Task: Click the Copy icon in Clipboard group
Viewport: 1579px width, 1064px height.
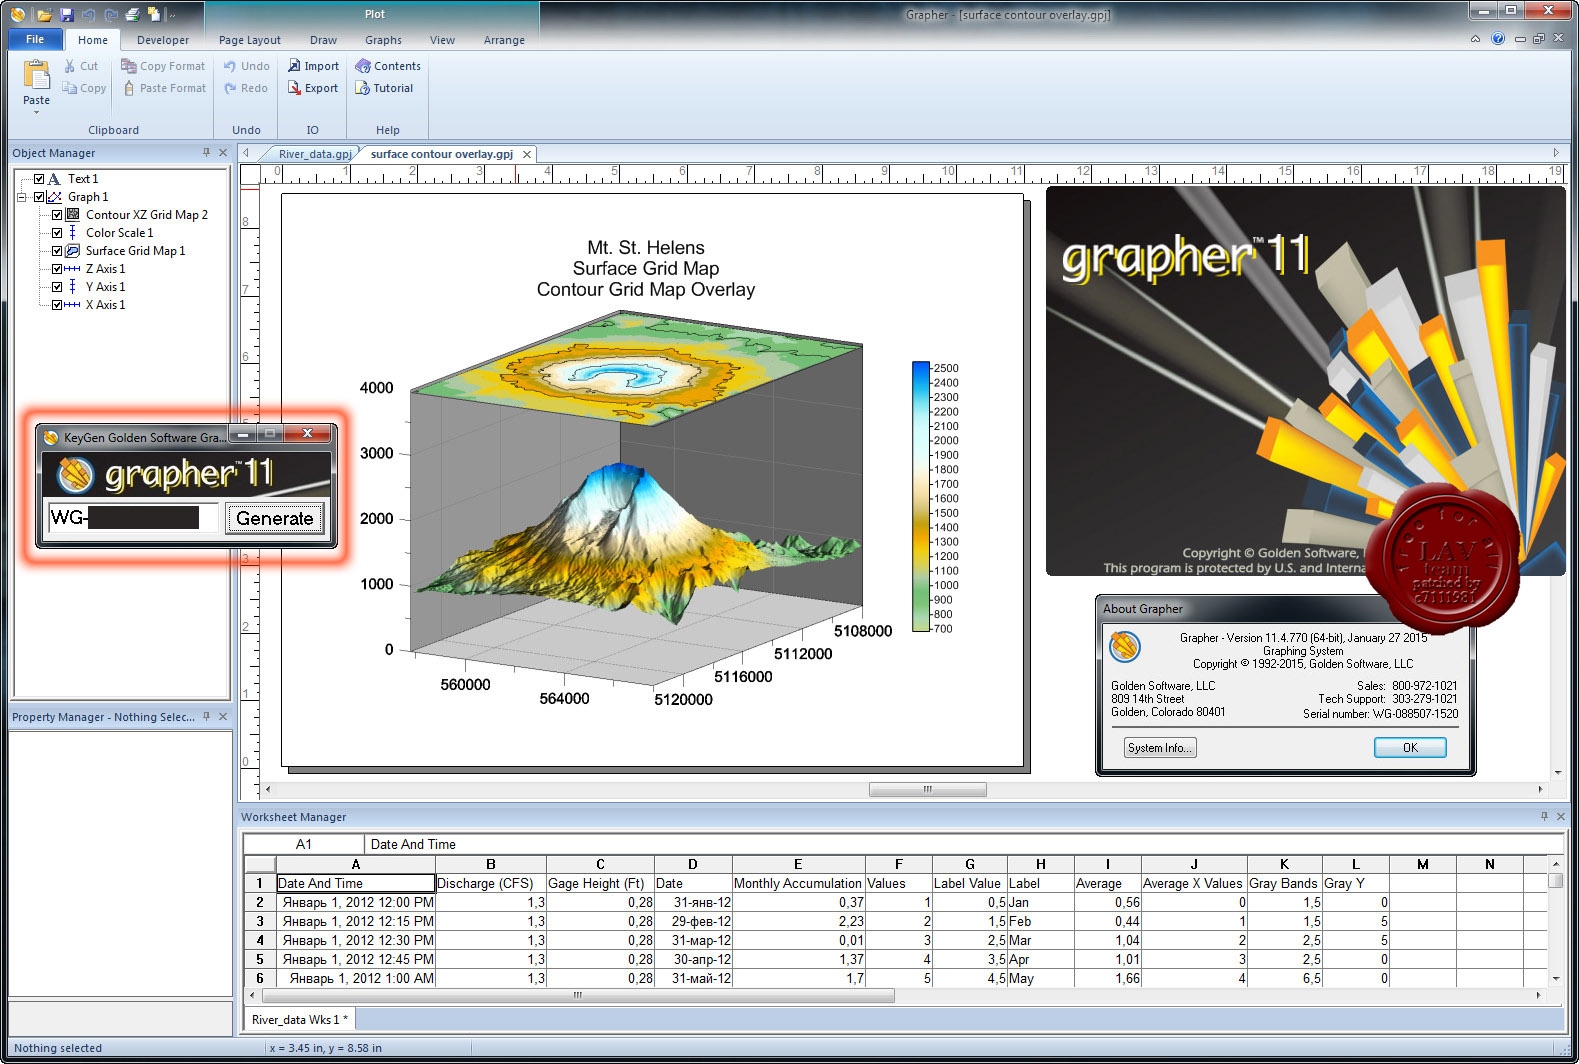Action: point(70,88)
